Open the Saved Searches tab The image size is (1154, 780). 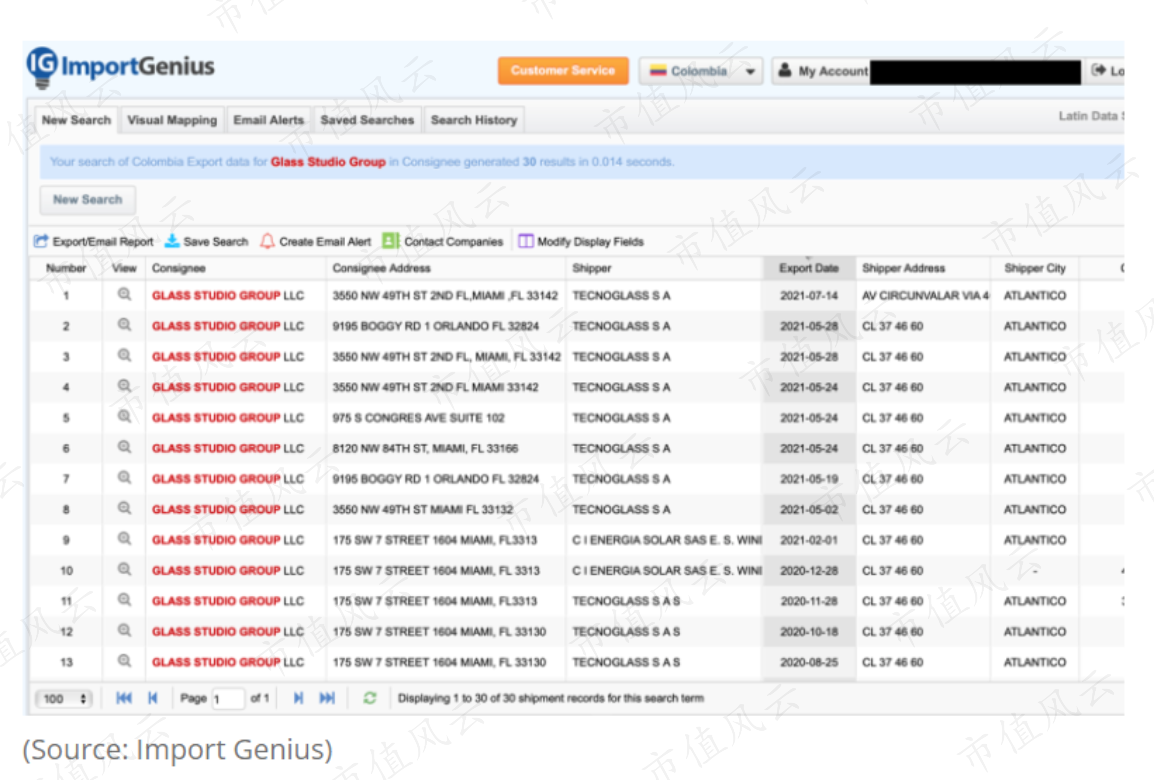(367, 120)
